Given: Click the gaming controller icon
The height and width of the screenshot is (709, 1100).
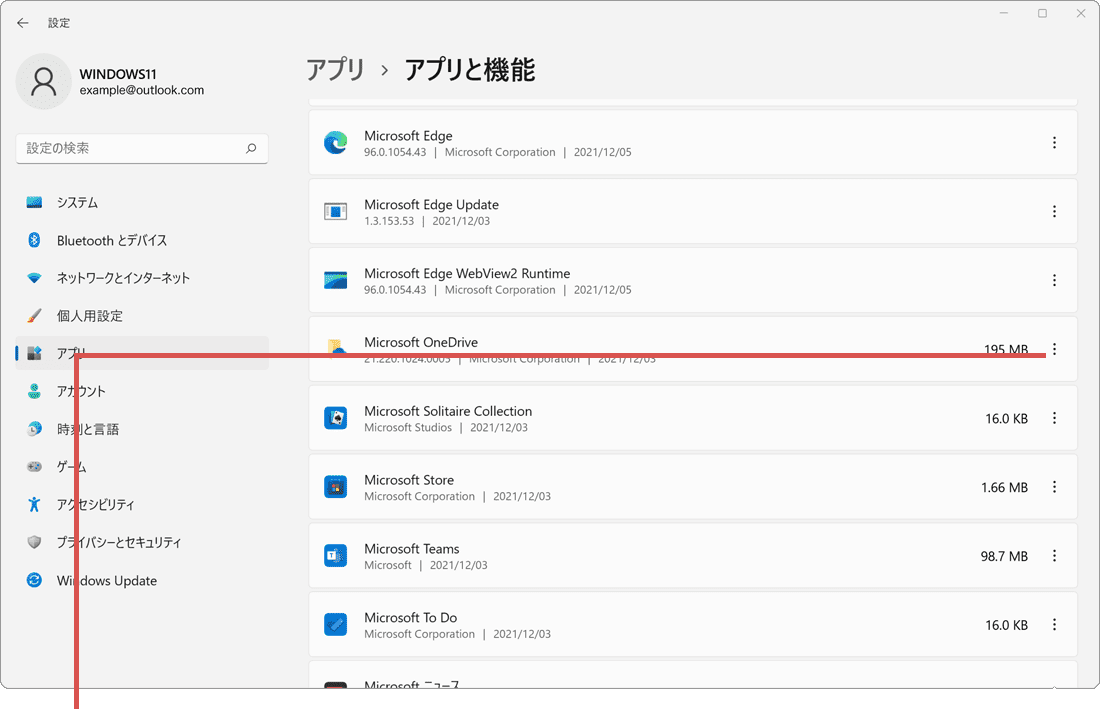Looking at the screenshot, I should (34, 466).
